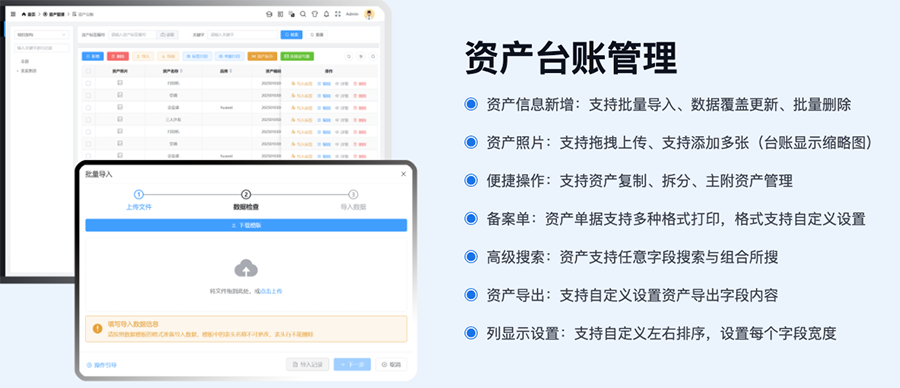
Task: Click the 资产台账管理 heading
Action: (x=572, y=57)
